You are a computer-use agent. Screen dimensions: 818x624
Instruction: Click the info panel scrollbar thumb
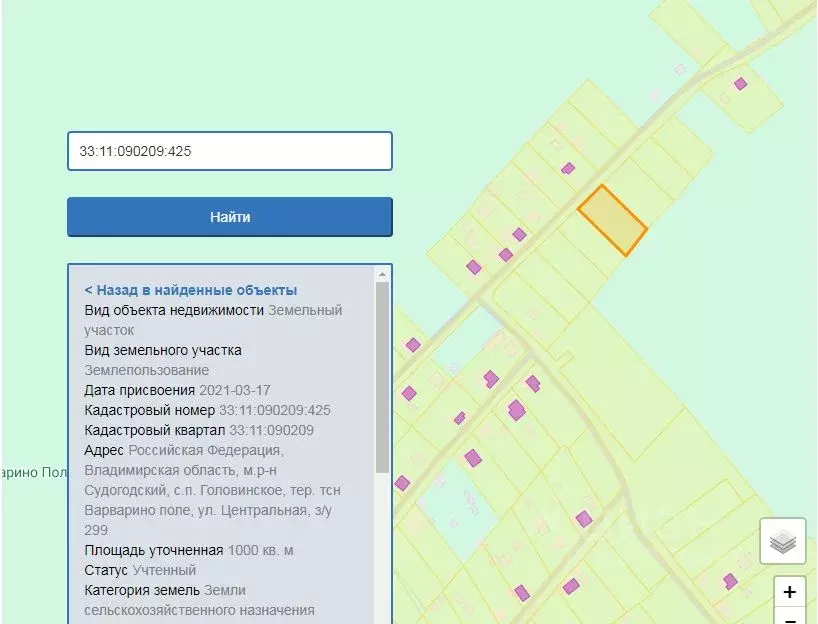pos(382,378)
